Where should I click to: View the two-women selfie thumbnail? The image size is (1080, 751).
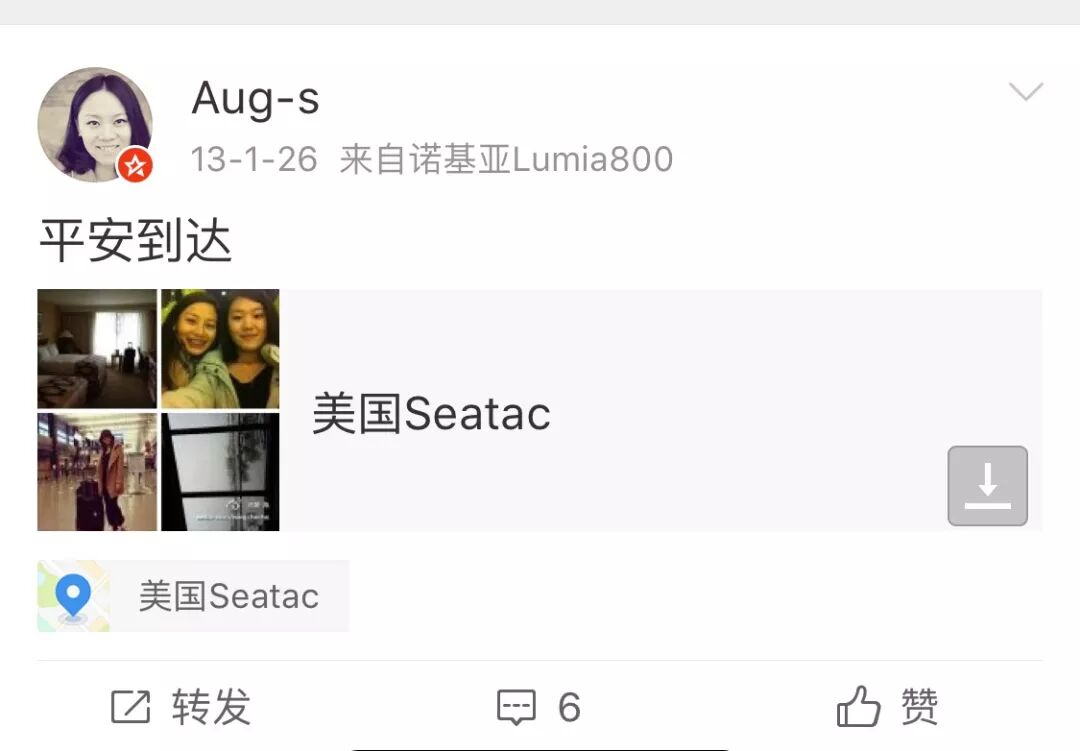220,349
